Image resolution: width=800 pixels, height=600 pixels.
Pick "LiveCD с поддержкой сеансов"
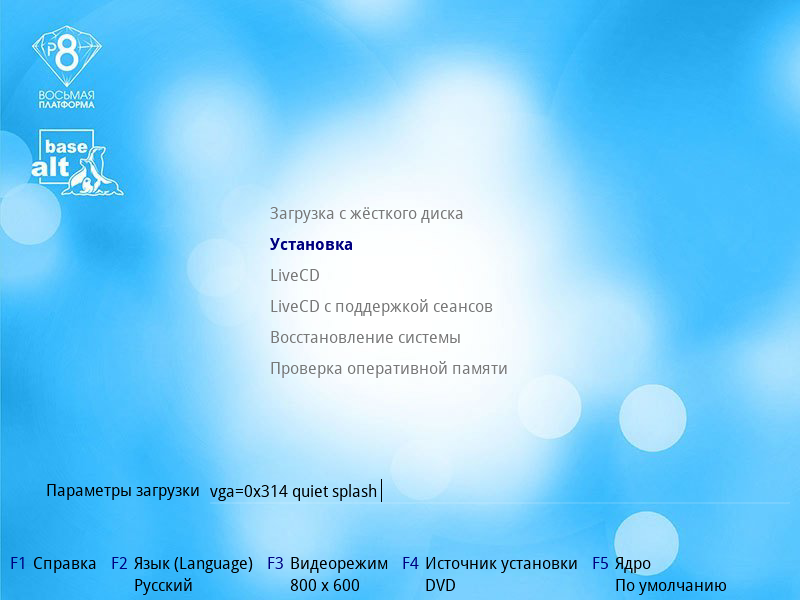pyautogui.click(x=381, y=307)
